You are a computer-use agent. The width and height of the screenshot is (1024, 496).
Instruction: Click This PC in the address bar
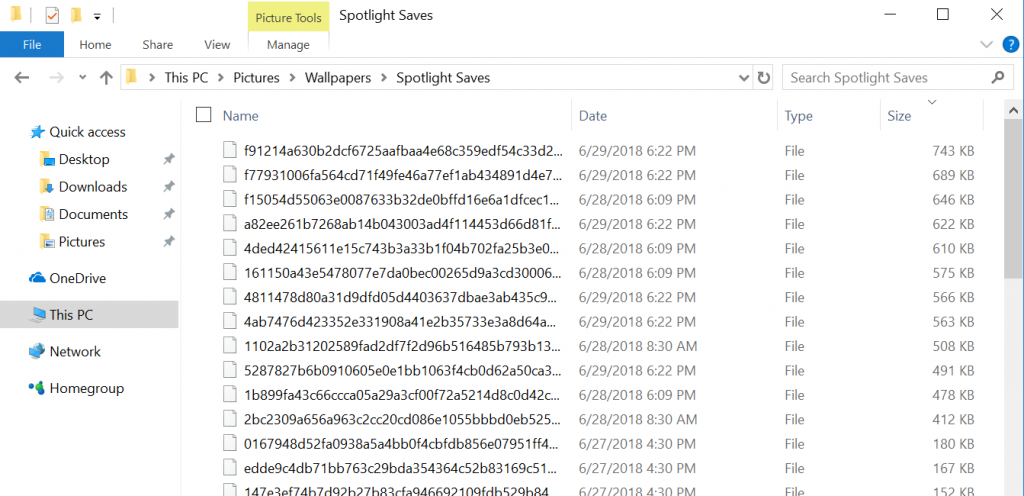click(186, 78)
